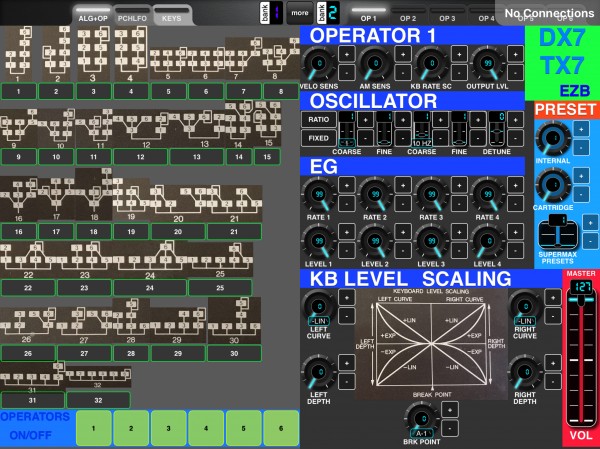
Task: Click the No Connections status
Action: click(x=549, y=13)
